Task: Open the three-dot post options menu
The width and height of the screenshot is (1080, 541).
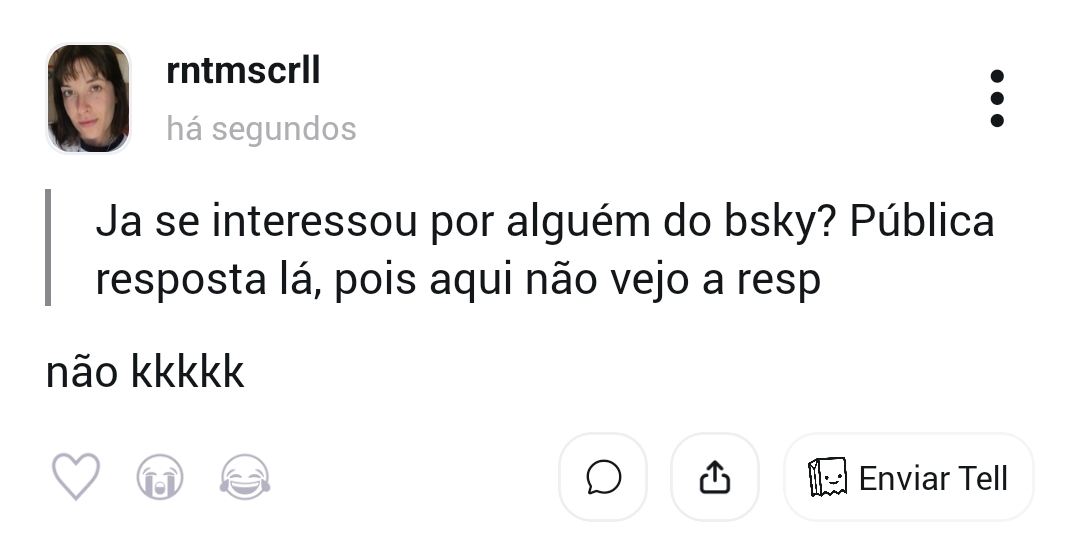Action: 996,98
